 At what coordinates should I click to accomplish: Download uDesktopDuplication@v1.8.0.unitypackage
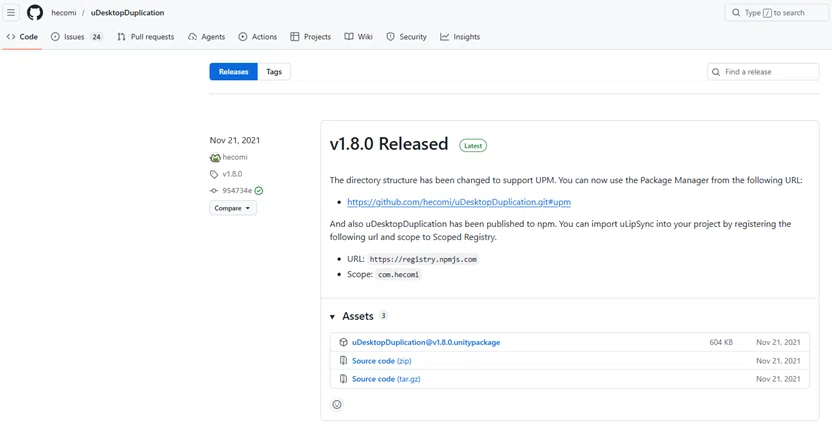pyautogui.click(x=426, y=343)
